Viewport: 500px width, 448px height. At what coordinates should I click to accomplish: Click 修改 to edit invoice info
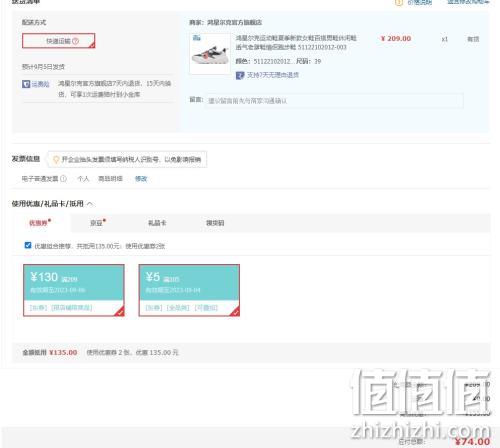pyautogui.click(x=141, y=179)
